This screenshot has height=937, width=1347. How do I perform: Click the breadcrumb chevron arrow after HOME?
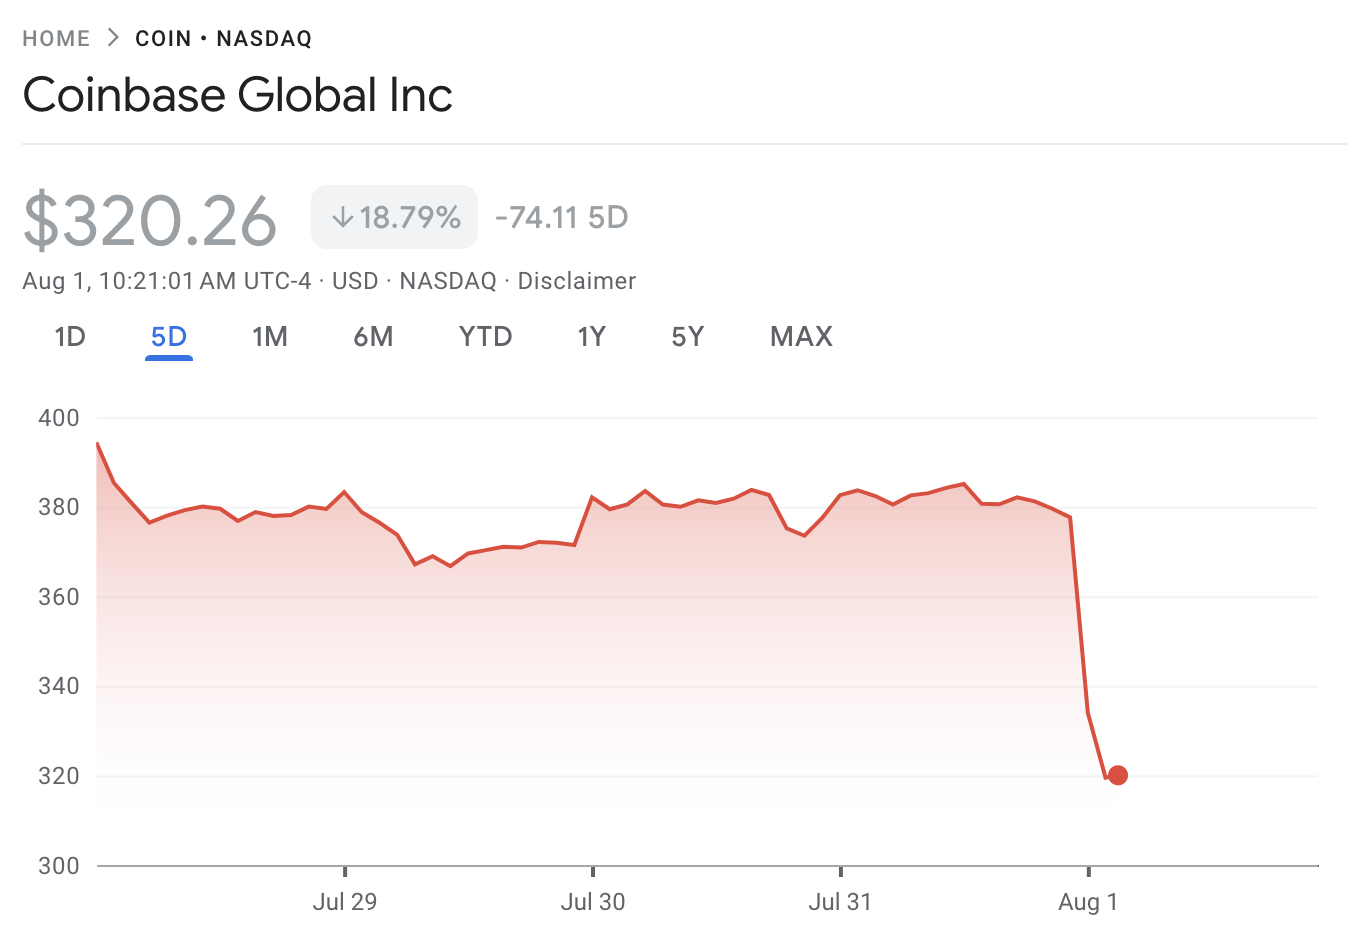tap(113, 38)
